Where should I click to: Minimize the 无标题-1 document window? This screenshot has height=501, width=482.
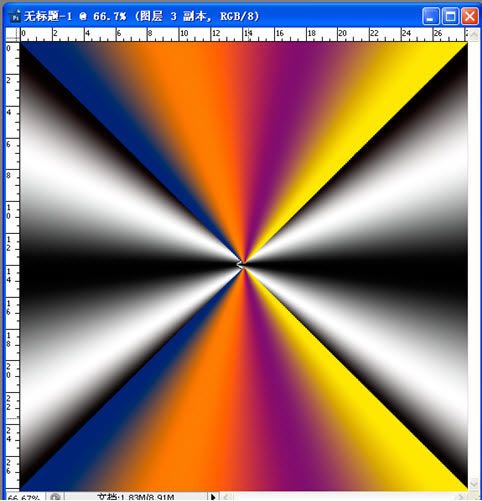[x=430, y=16]
